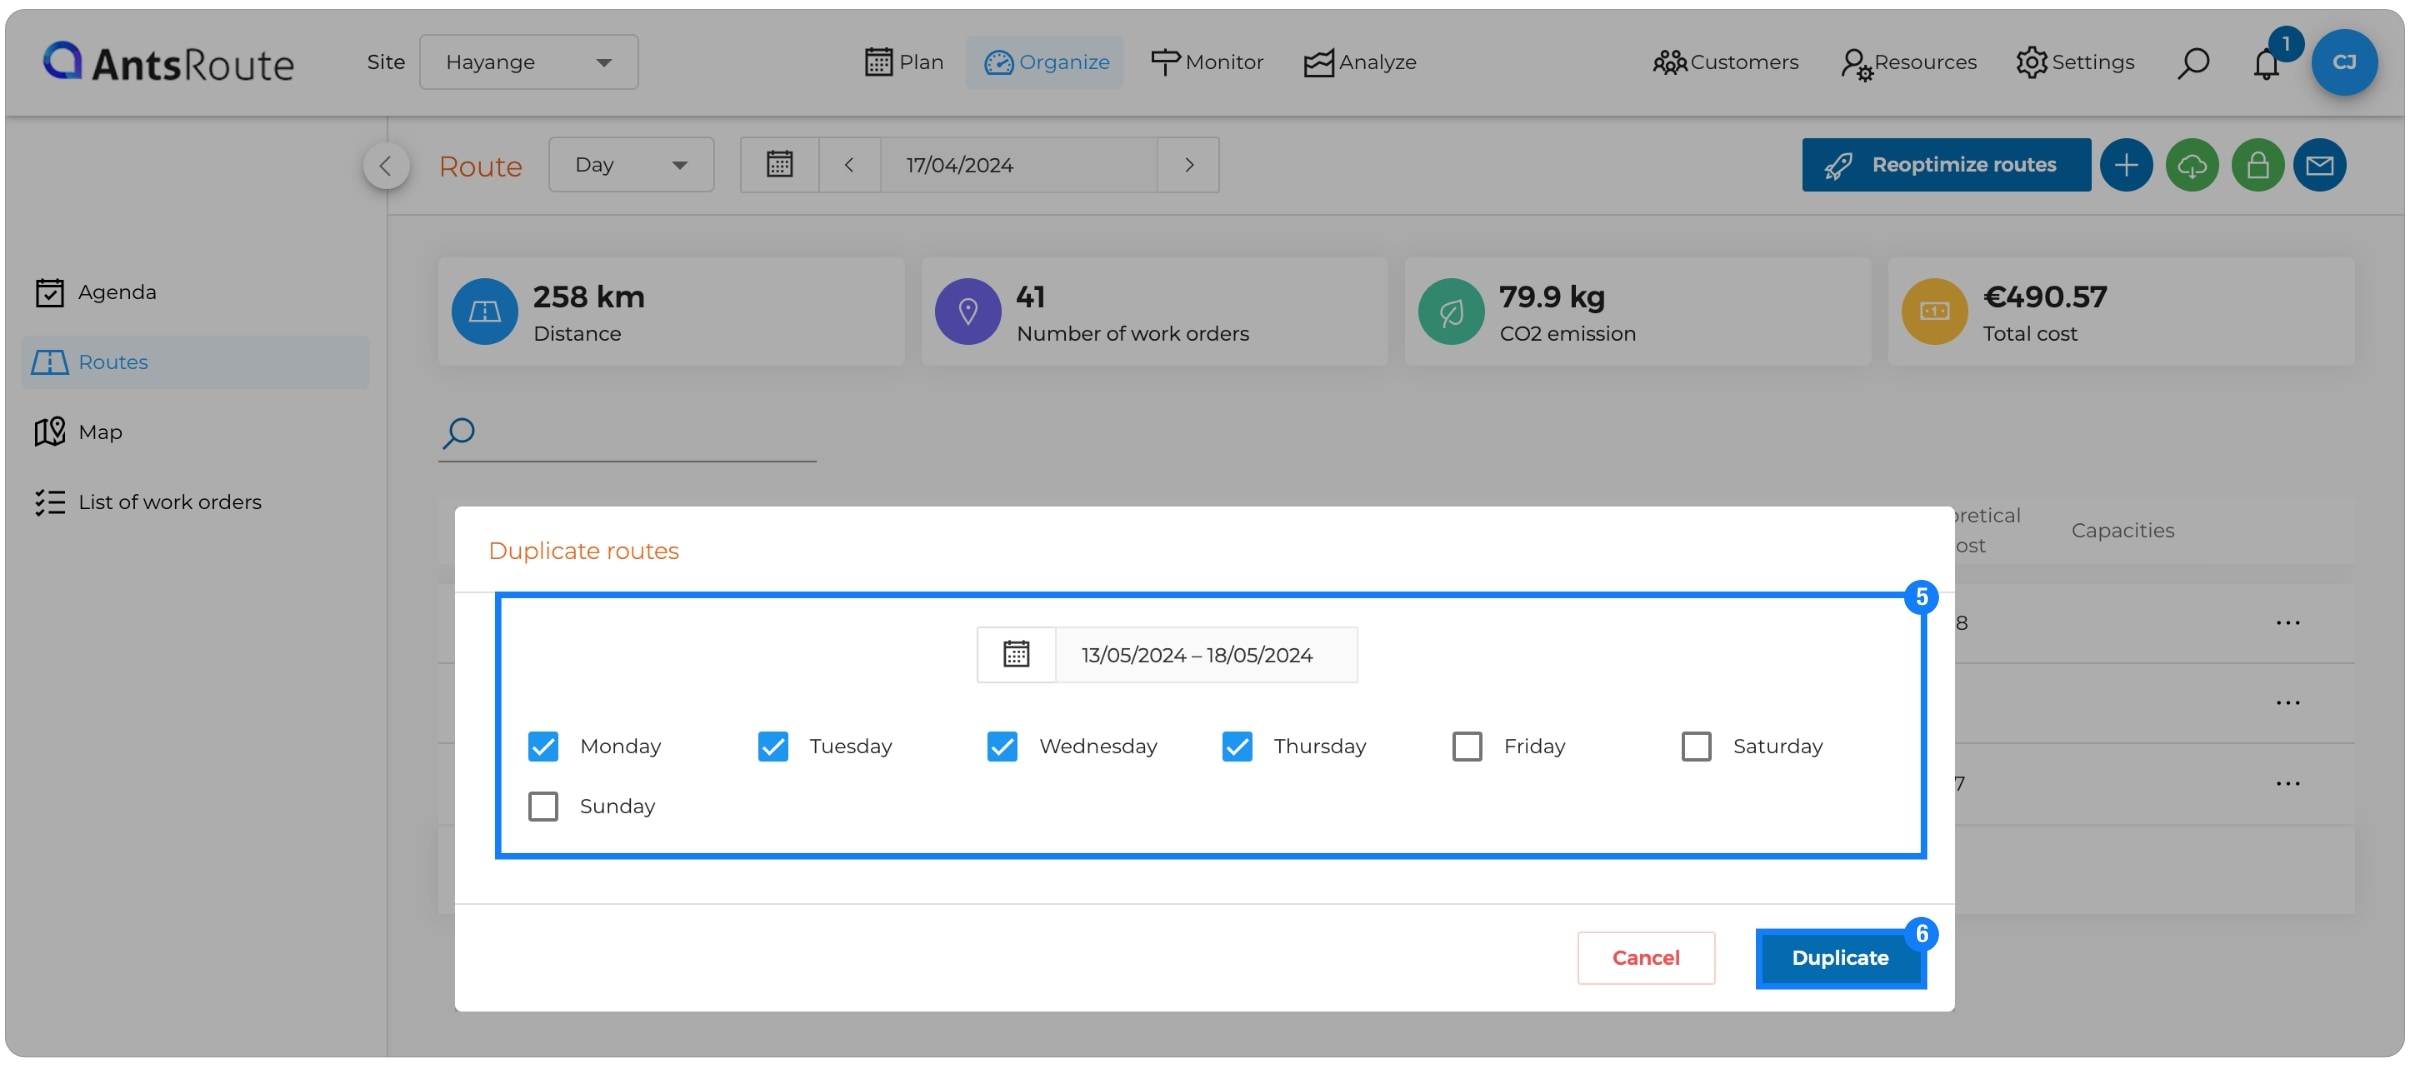Click the CJ user avatar
The height and width of the screenshot is (1066, 2410).
click(x=2343, y=62)
